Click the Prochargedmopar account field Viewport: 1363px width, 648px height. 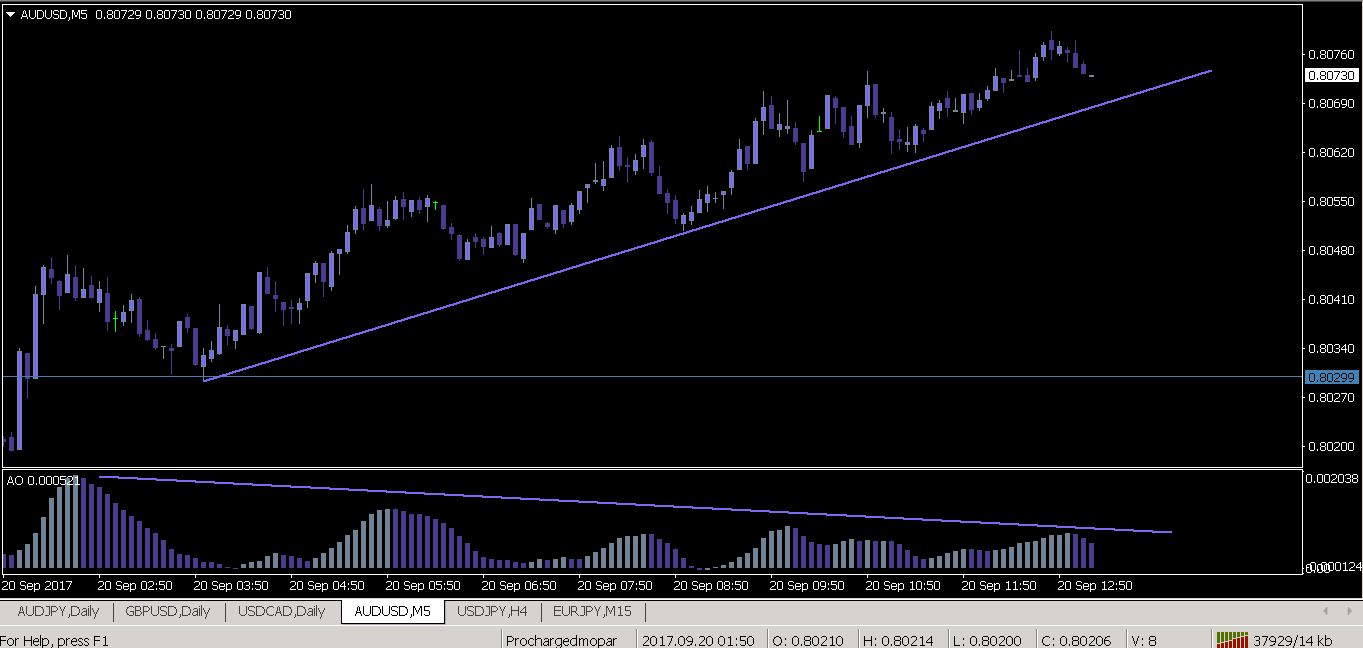point(563,639)
